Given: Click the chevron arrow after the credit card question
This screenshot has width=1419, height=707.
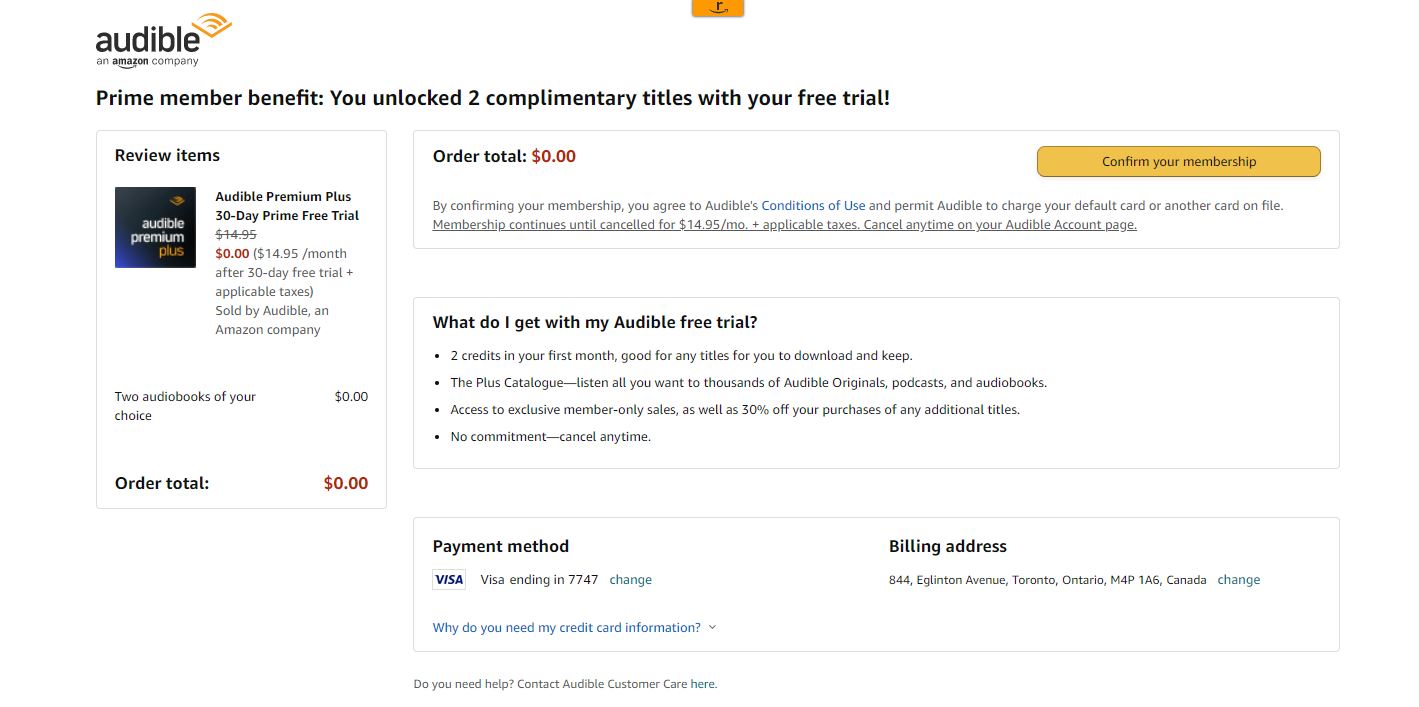Looking at the screenshot, I should 712,628.
